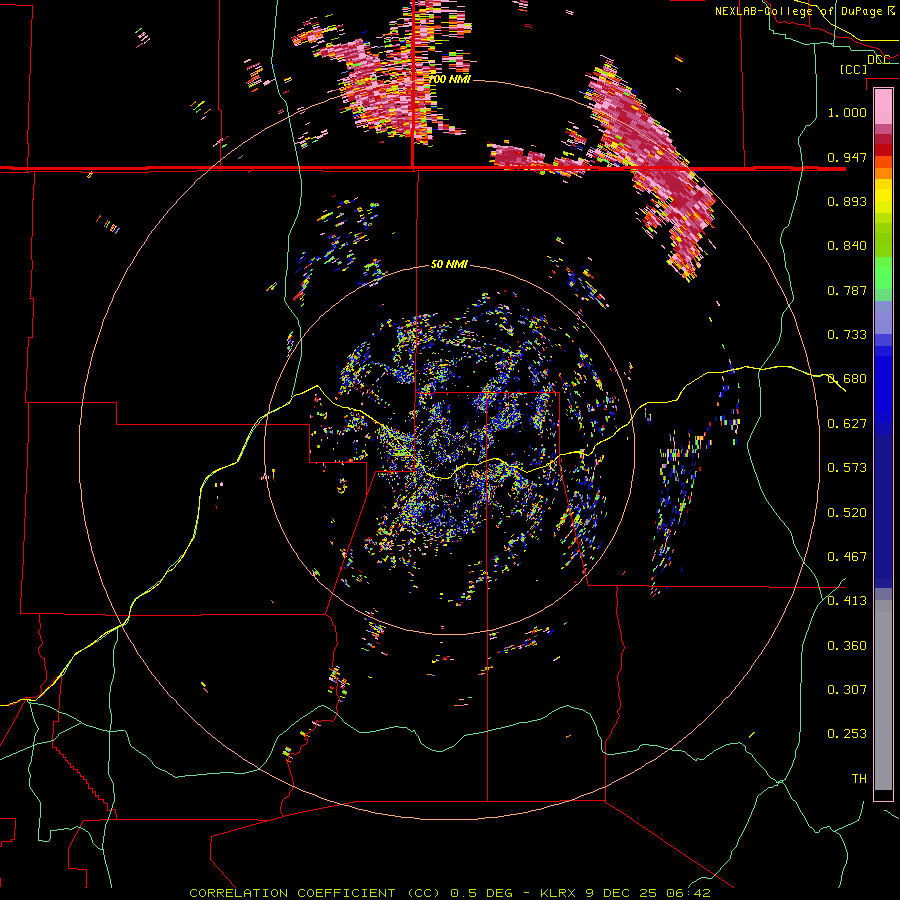Click the [CC] legend heading
Image resolution: width=900 pixels, height=900 pixels.
pyautogui.click(x=854, y=69)
